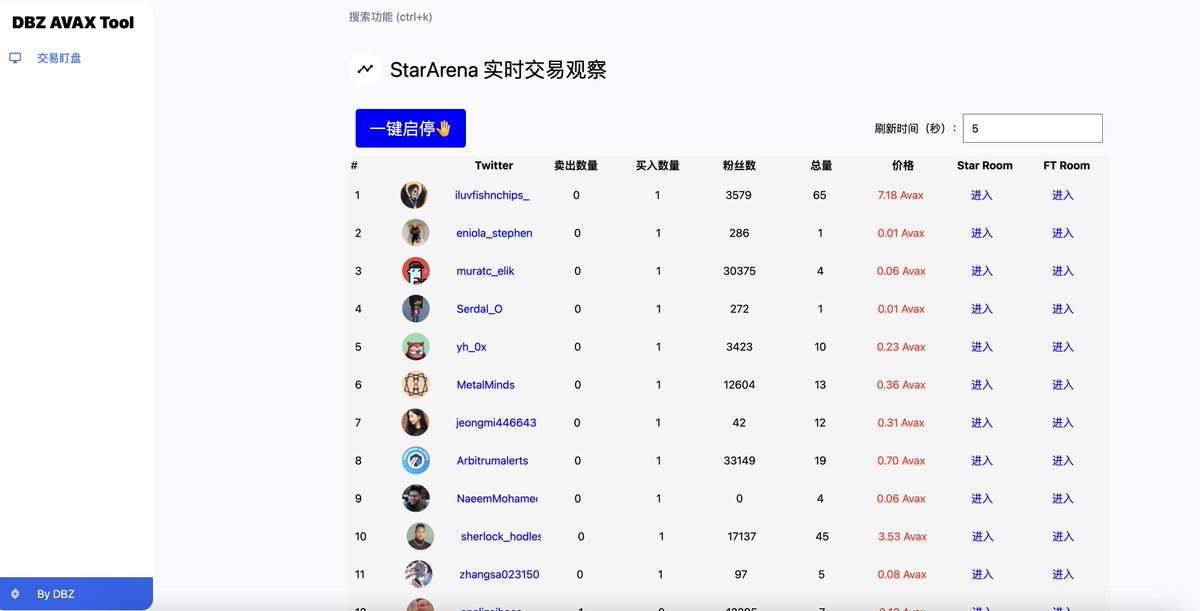Viewport: 1200px width, 611px height.
Task: Open iluvfishnchips_ Twitter link
Action: point(492,195)
